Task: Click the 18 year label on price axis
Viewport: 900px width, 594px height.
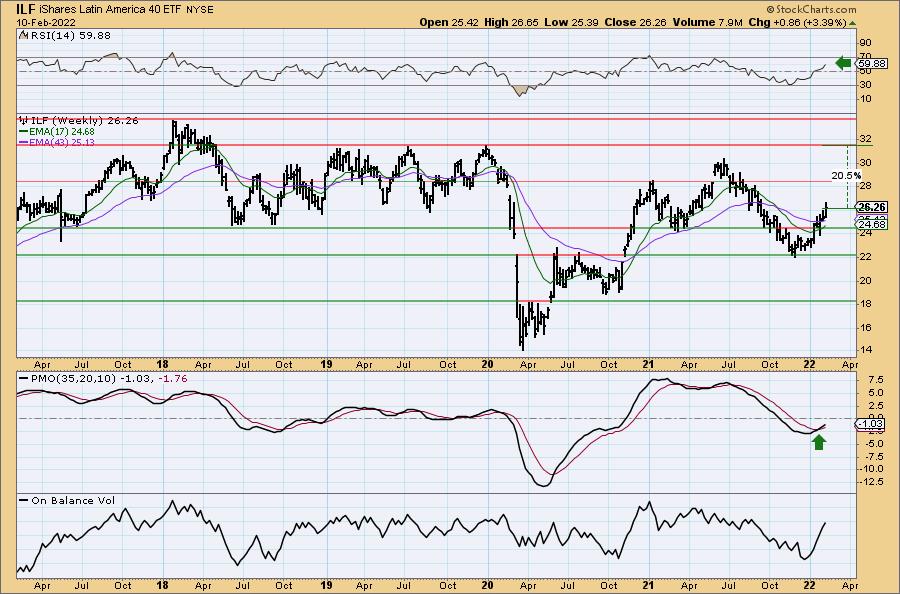Action: click(162, 364)
